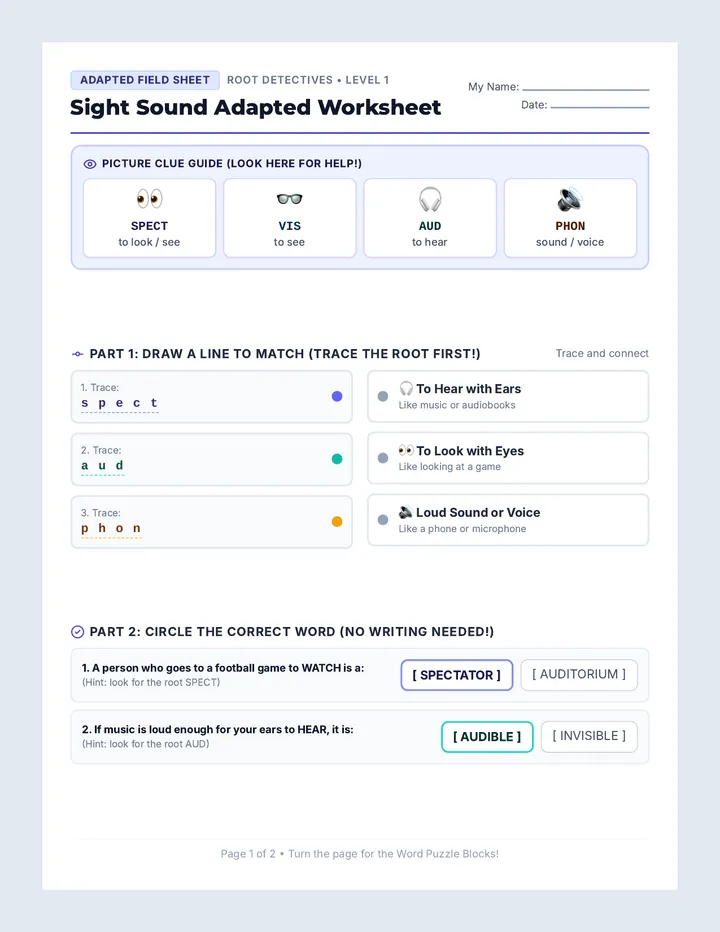
Task: Click the eyes icon above SPECT
Action: click(149, 199)
